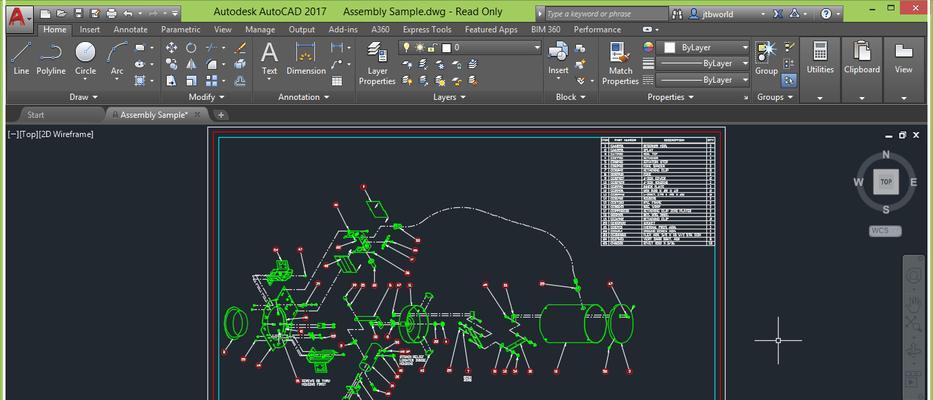The image size is (933, 400).
Task: Switch to the Insert ribbon tab
Action: [90, 29]
